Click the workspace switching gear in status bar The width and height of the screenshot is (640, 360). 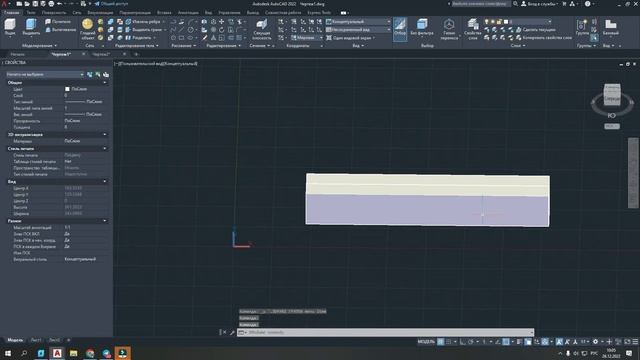(x=596, y=342)
